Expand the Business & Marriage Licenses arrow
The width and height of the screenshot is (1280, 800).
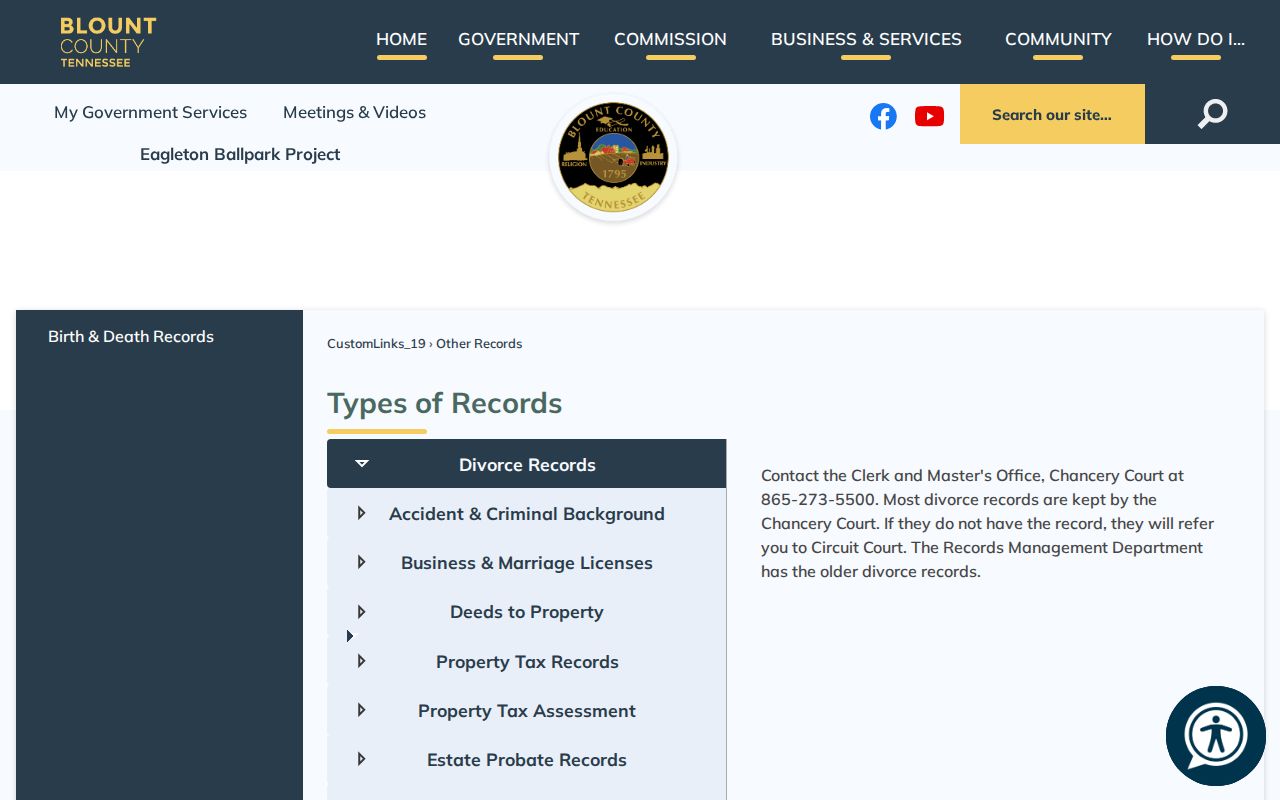click(362, 562)
